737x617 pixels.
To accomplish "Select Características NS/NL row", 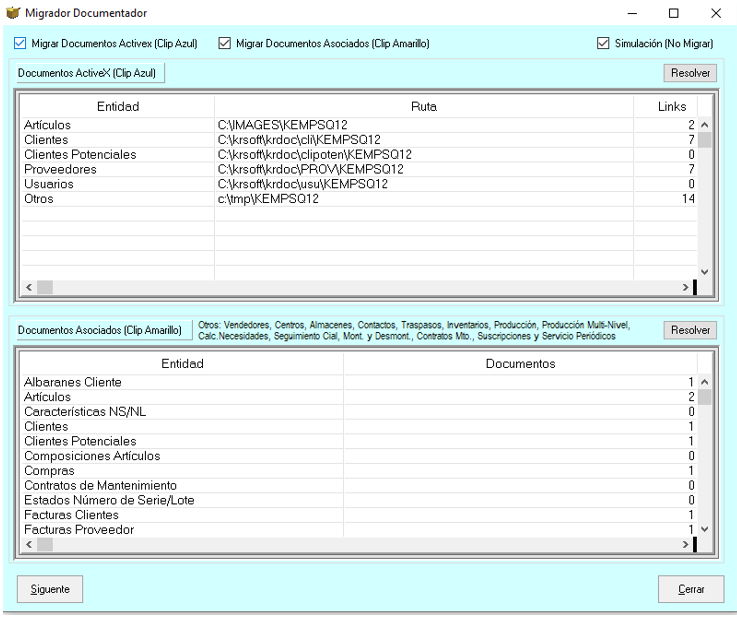I will coord(359,412).
